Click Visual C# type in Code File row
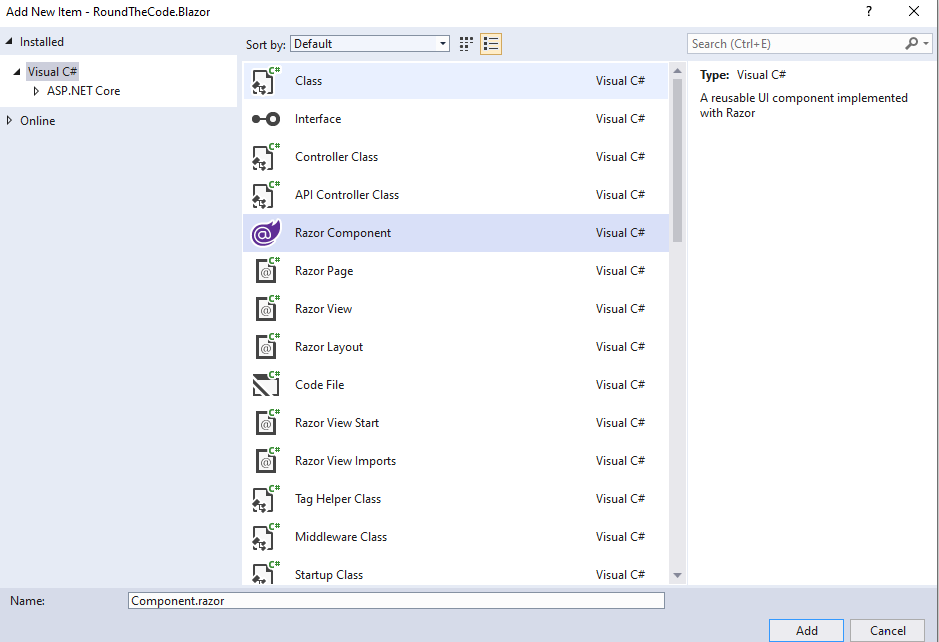Image resolution: width=939 pixels, height=642 pixels. (x=620, y=384)
